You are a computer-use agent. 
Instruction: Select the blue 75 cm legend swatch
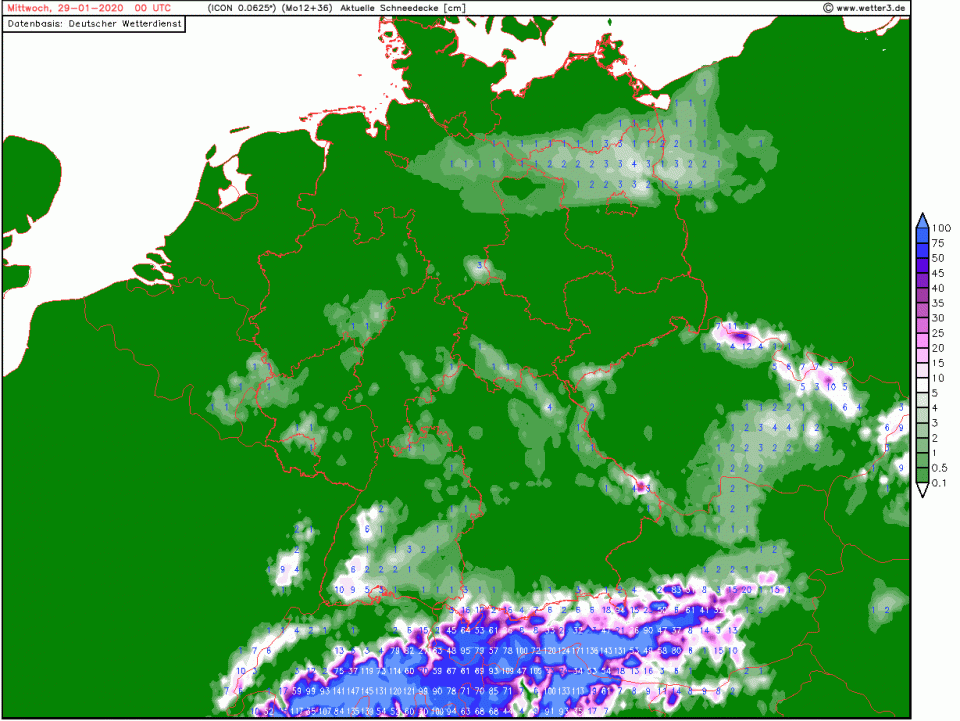(922, 236)
